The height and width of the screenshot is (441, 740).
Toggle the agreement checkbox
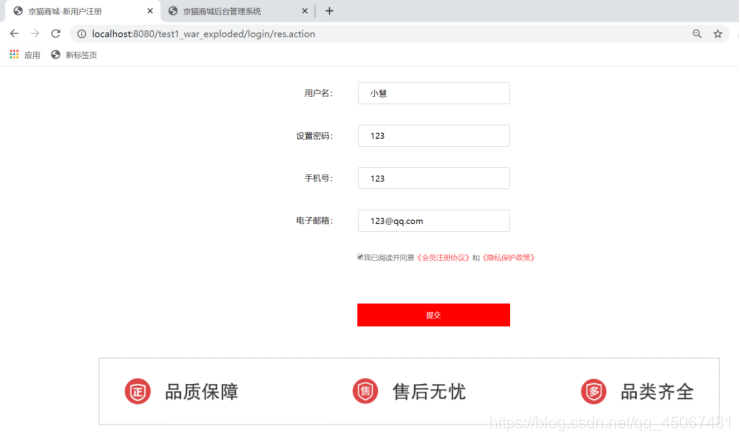(360, 257)
